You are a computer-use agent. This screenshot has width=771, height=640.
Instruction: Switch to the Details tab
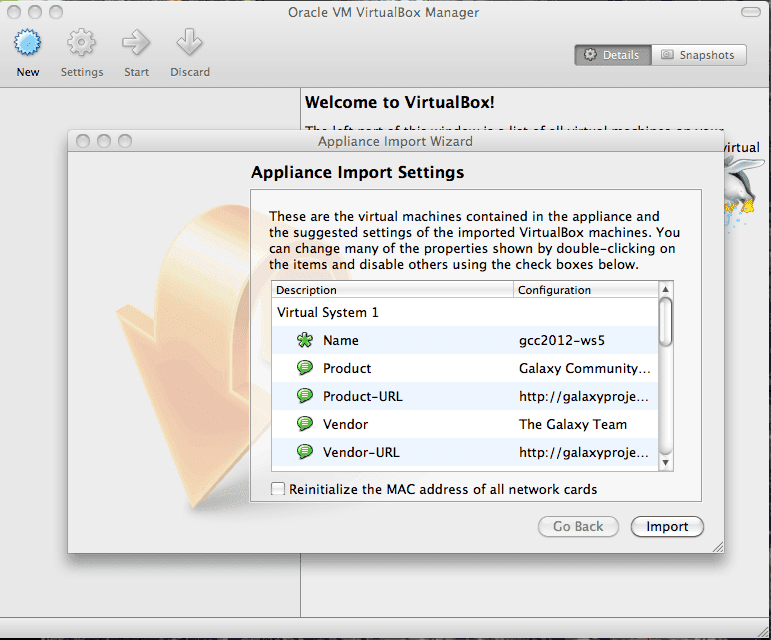[x=612, y=55]
